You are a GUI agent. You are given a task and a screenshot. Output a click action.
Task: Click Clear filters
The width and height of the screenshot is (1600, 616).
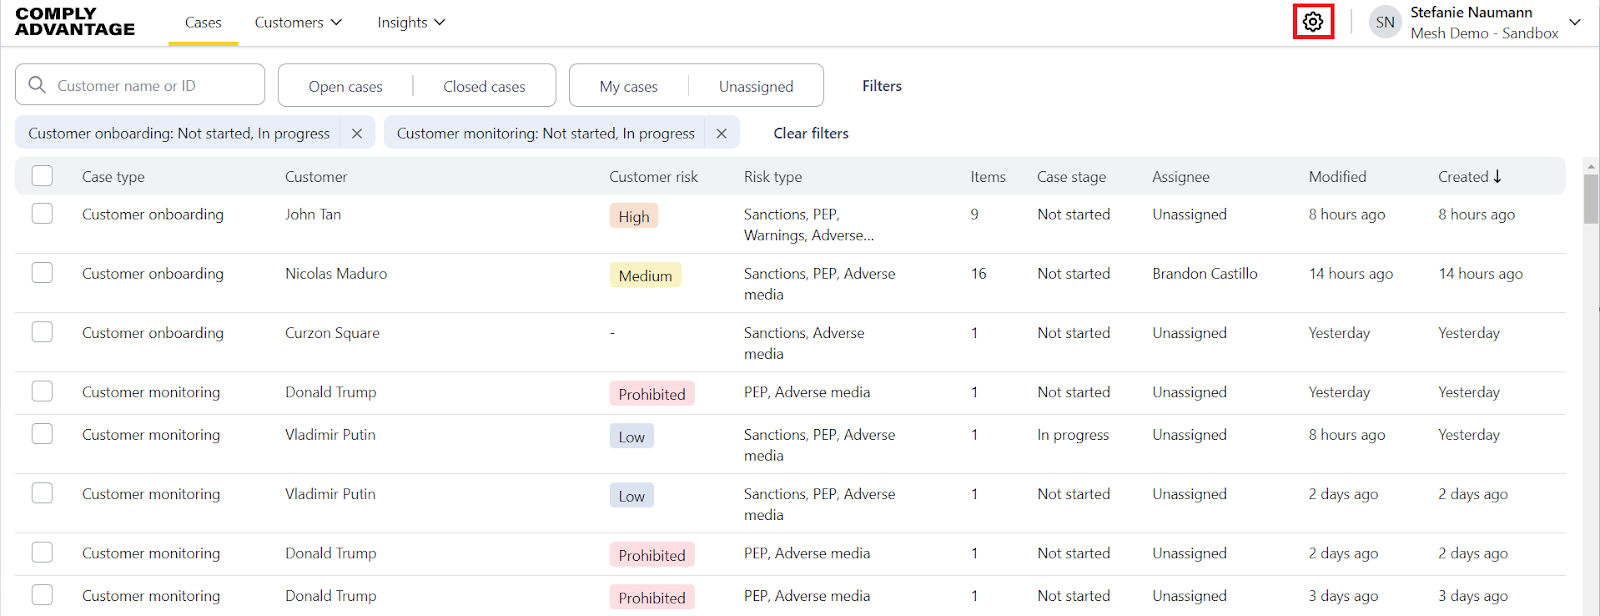[x=810, y=133]
